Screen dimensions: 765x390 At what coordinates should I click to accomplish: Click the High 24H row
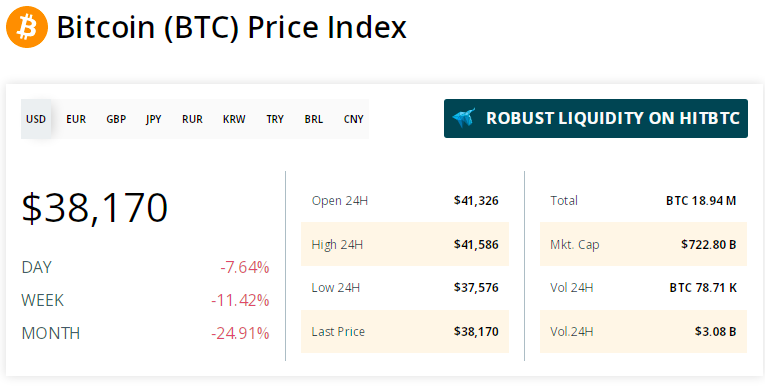click(405, 244)
